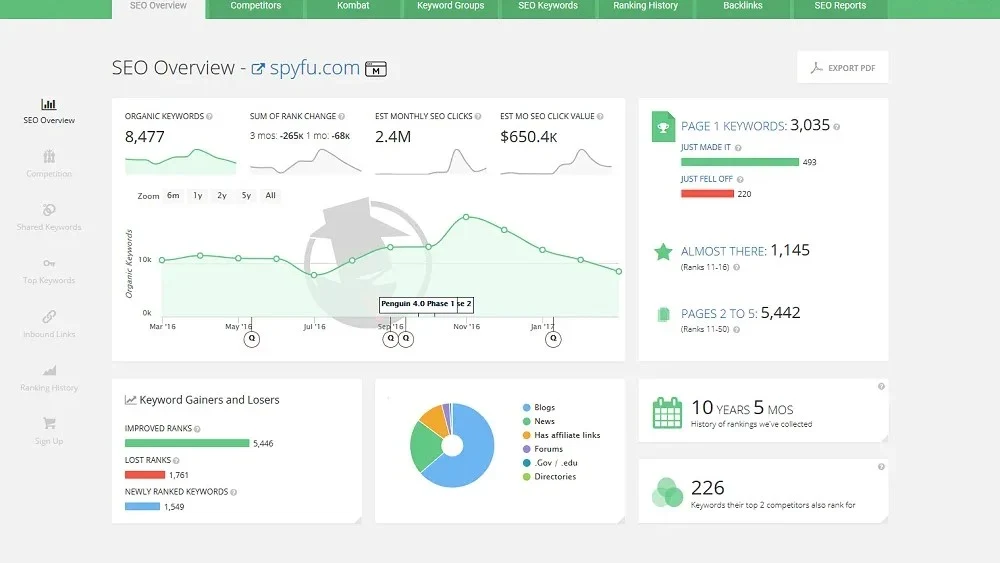Click help icon on 226 keywords card
Viewport: 1000px width, 563px height.
881,467
